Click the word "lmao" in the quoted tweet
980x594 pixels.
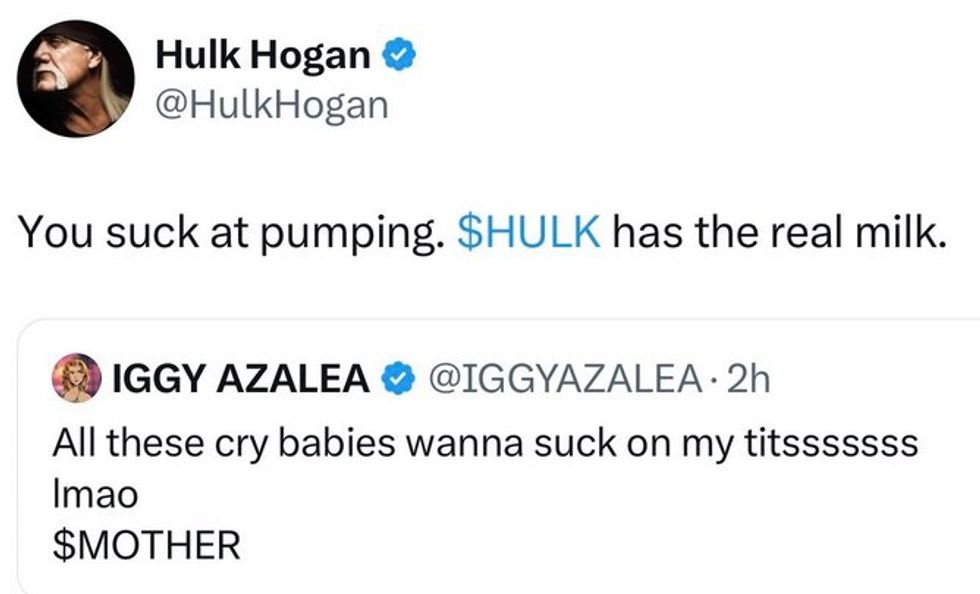(x=94, y=494)
